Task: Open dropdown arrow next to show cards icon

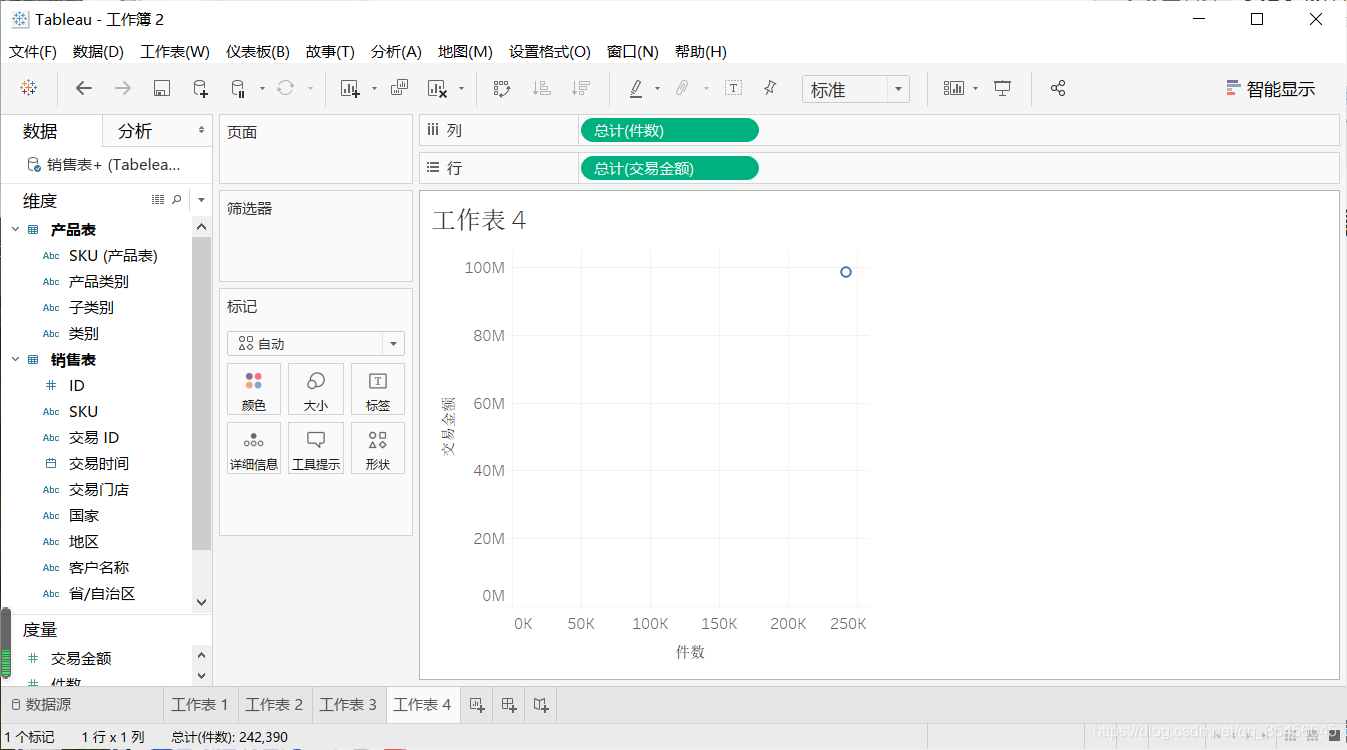Action: (x=975, y=88)
